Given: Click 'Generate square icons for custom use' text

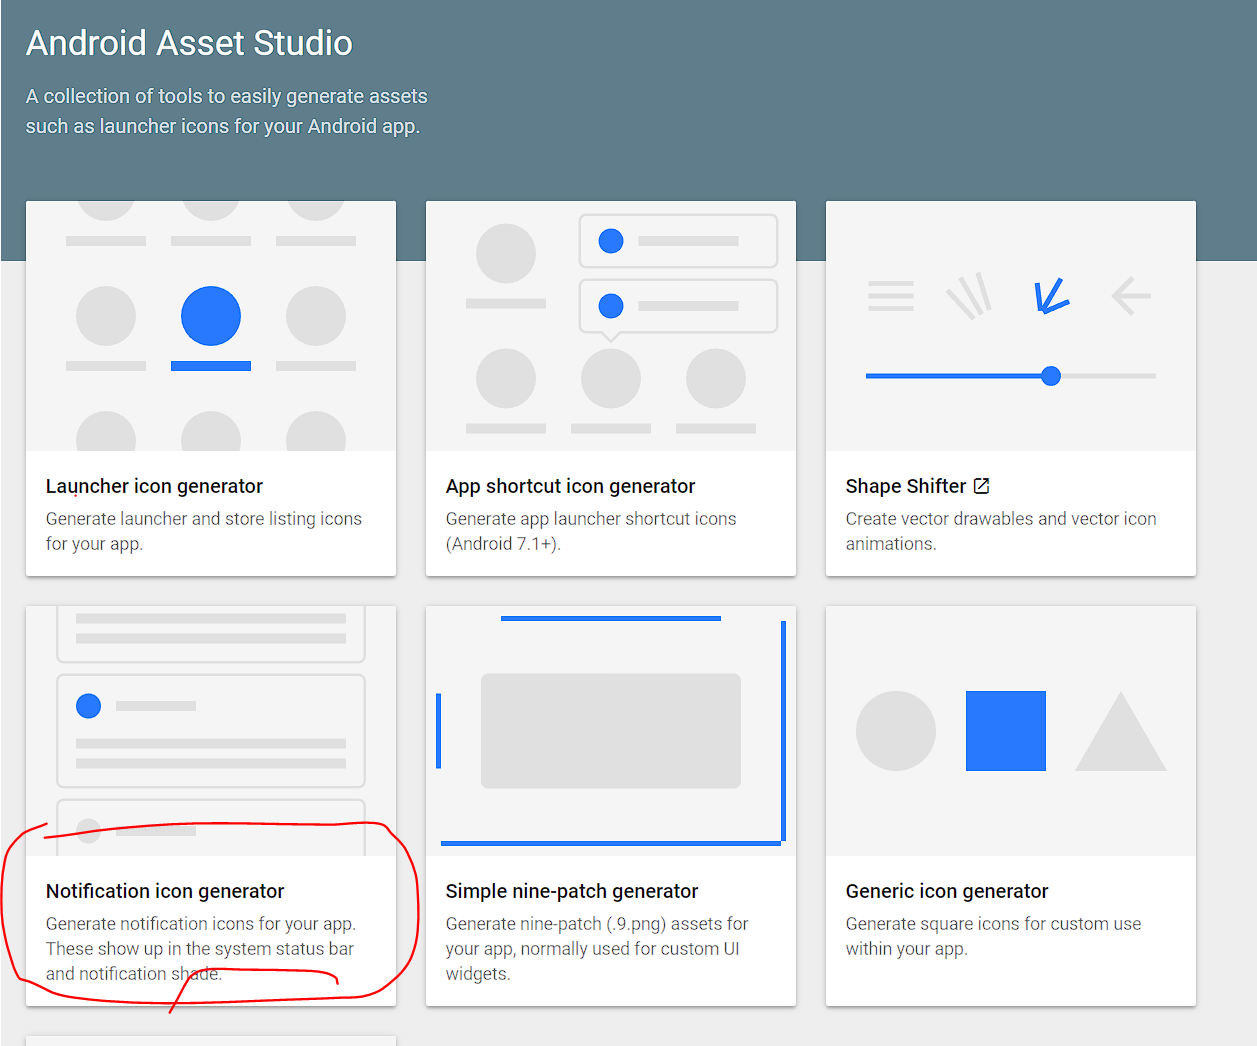Looking at the screenshot, I should 993,924.
